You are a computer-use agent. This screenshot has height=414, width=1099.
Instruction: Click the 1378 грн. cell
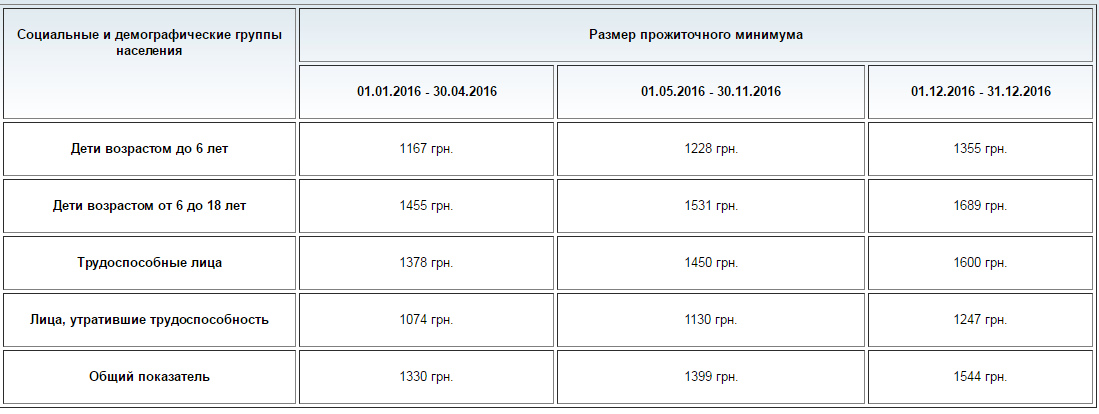(427, 263)
